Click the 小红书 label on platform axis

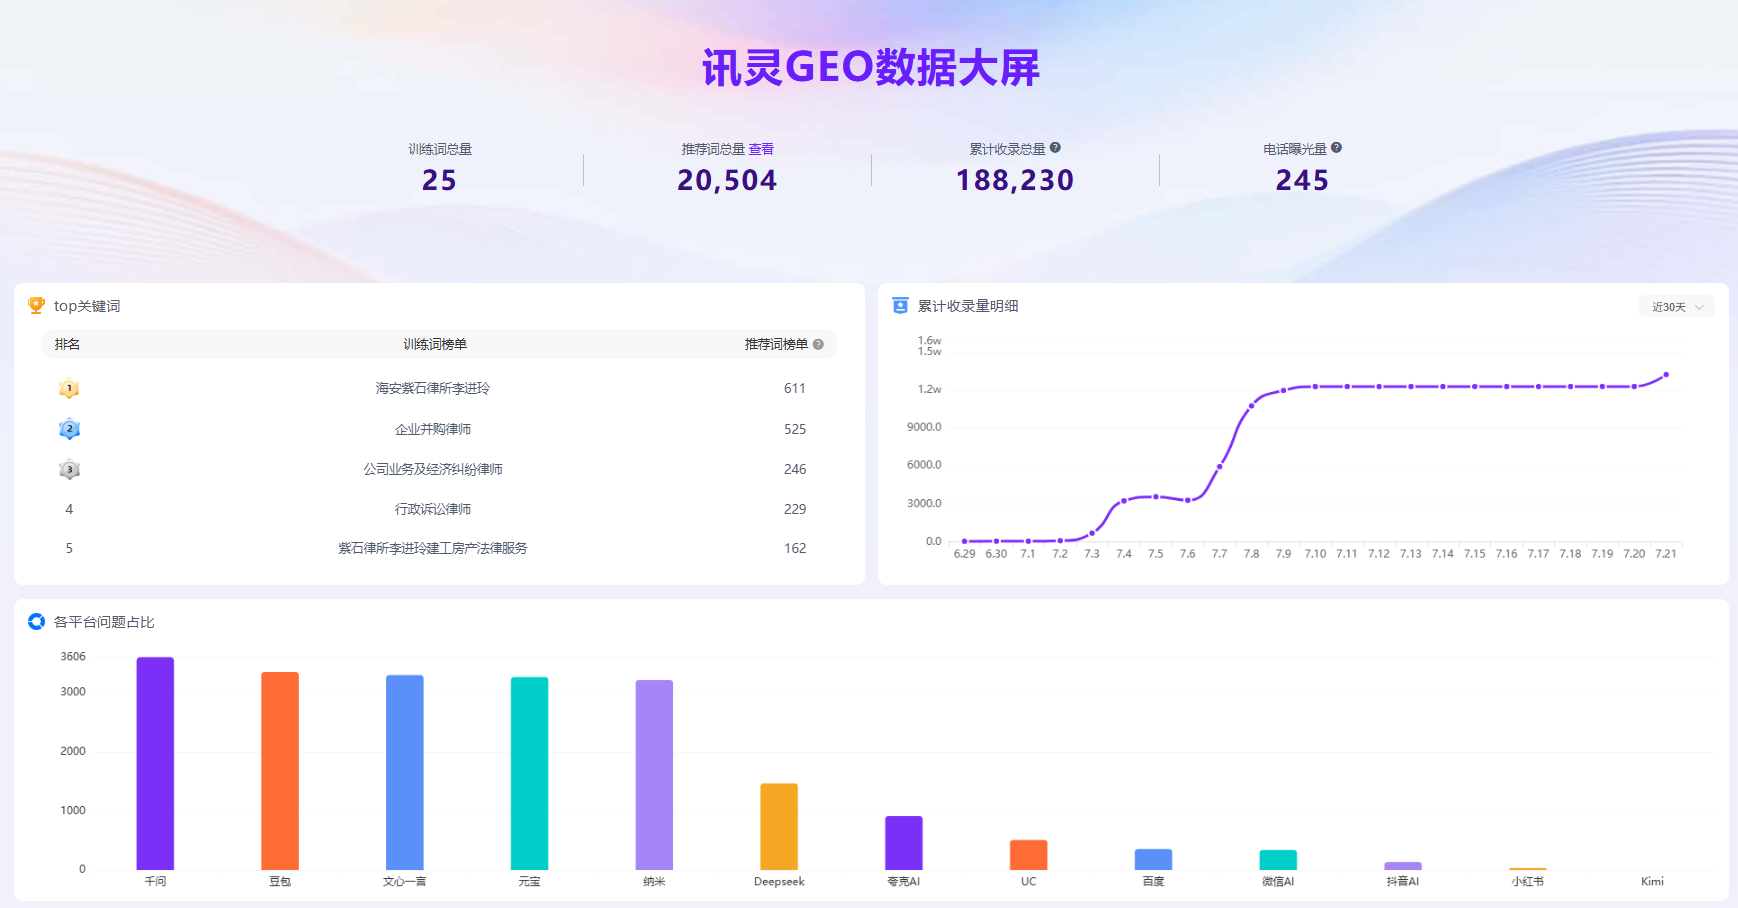[x=1528, y=881]
